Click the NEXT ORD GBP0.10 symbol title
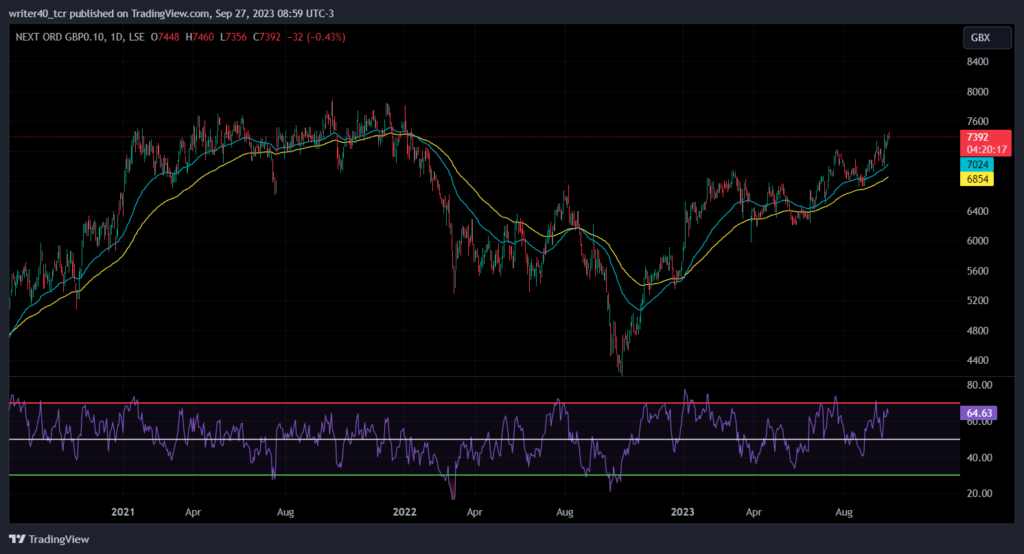 (60, 37)
